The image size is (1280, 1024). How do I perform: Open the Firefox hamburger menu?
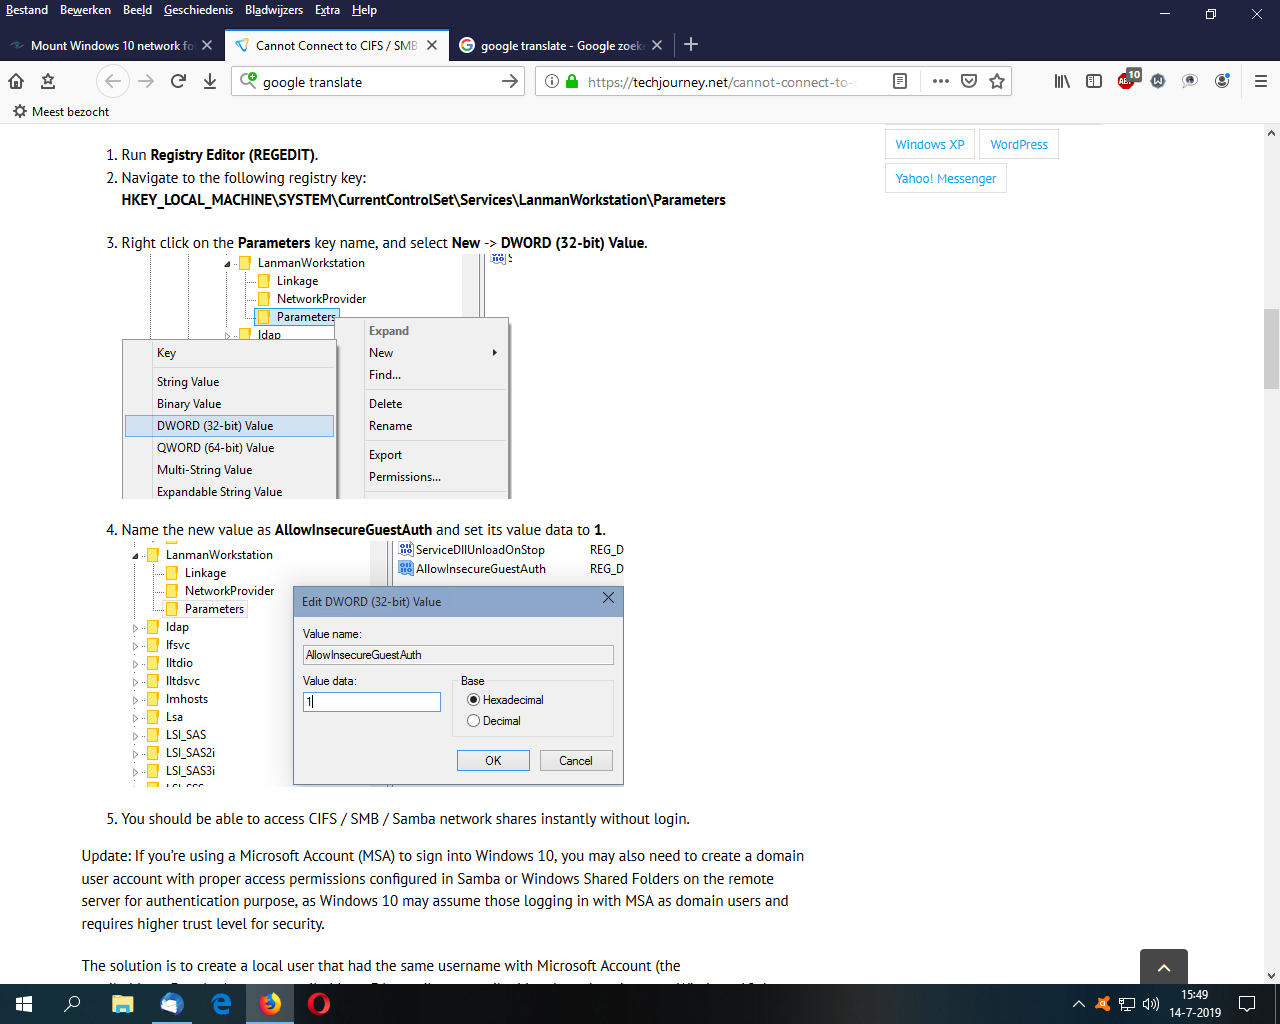[x=1260, y=81]
